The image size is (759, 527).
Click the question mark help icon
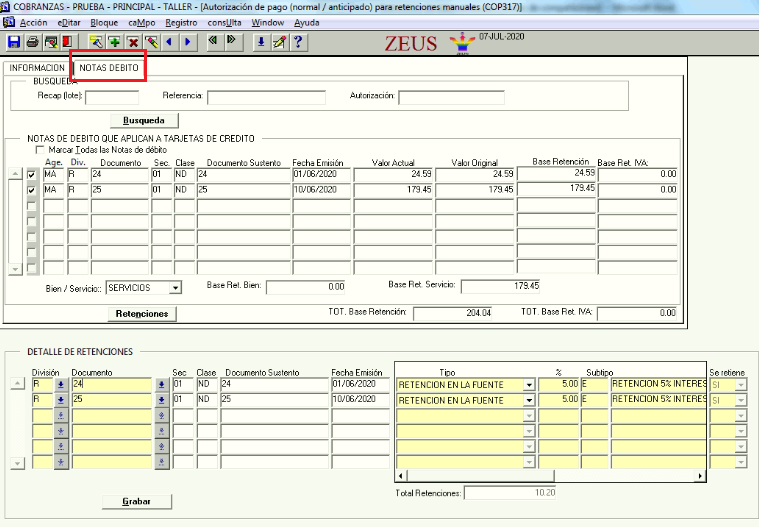pyautogui.click(x=298, y=42)
